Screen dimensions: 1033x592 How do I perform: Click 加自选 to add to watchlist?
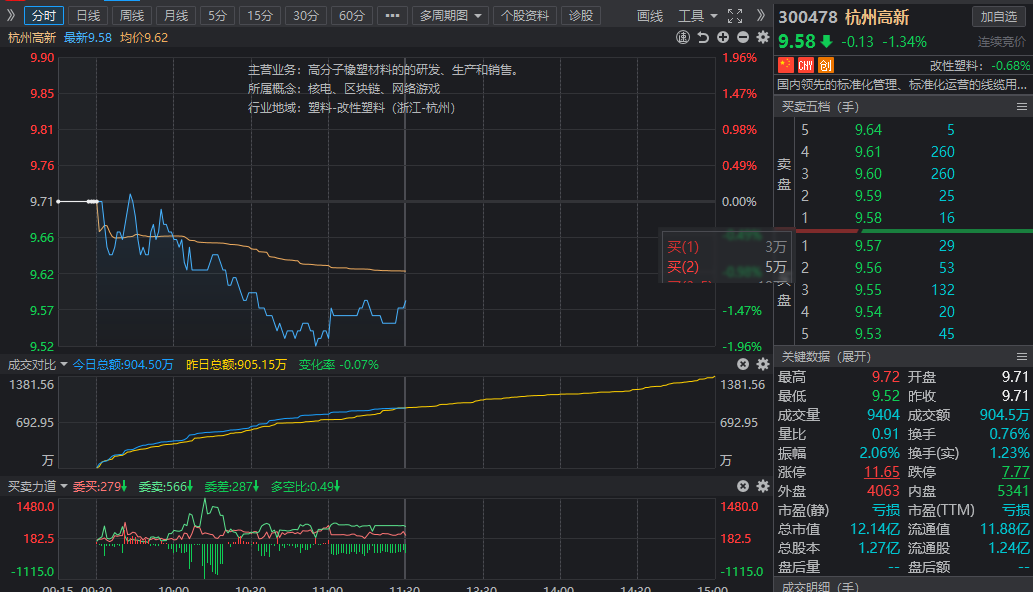tap(998, 17)
